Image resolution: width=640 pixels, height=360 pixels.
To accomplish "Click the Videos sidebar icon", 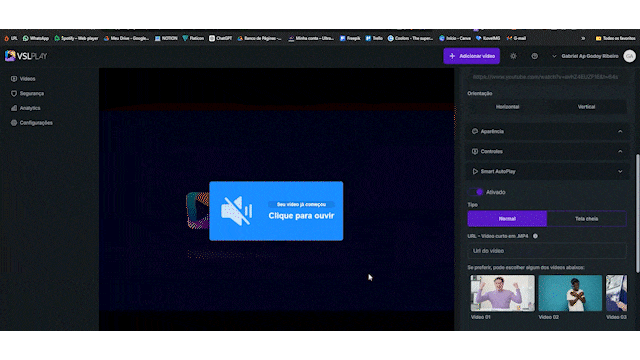I will [x=14, y=79].
